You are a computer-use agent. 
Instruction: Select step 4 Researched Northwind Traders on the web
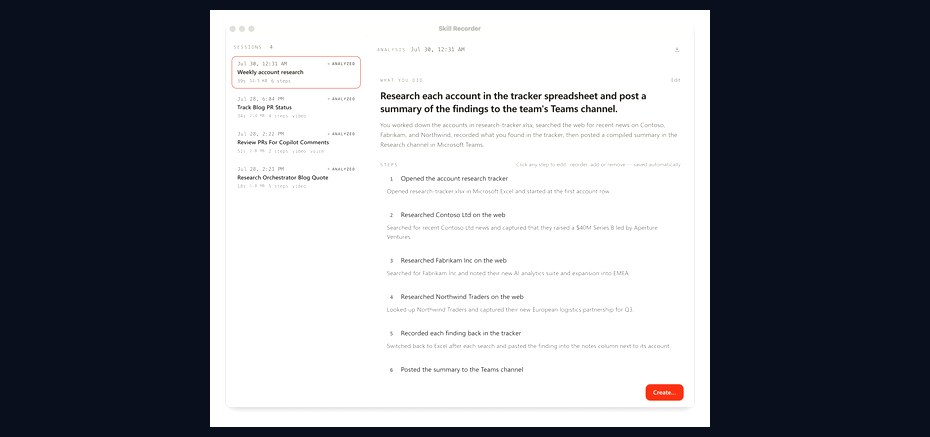pos(461,296)
